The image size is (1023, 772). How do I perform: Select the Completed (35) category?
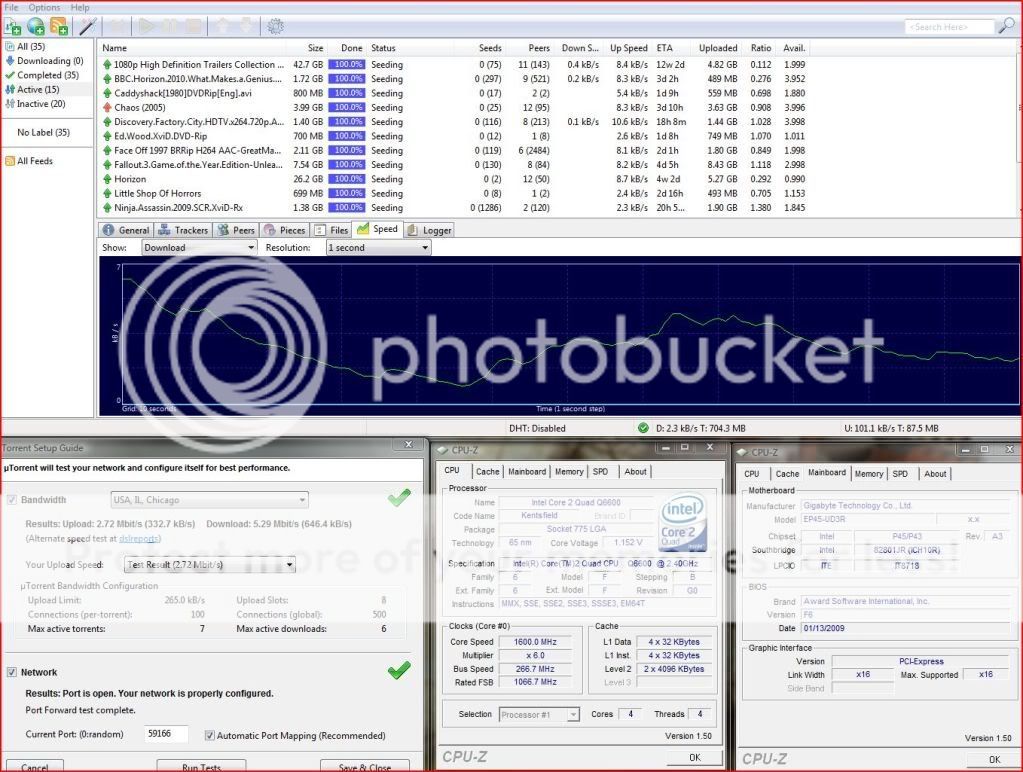pyautogui.click(x=42, y=75)
